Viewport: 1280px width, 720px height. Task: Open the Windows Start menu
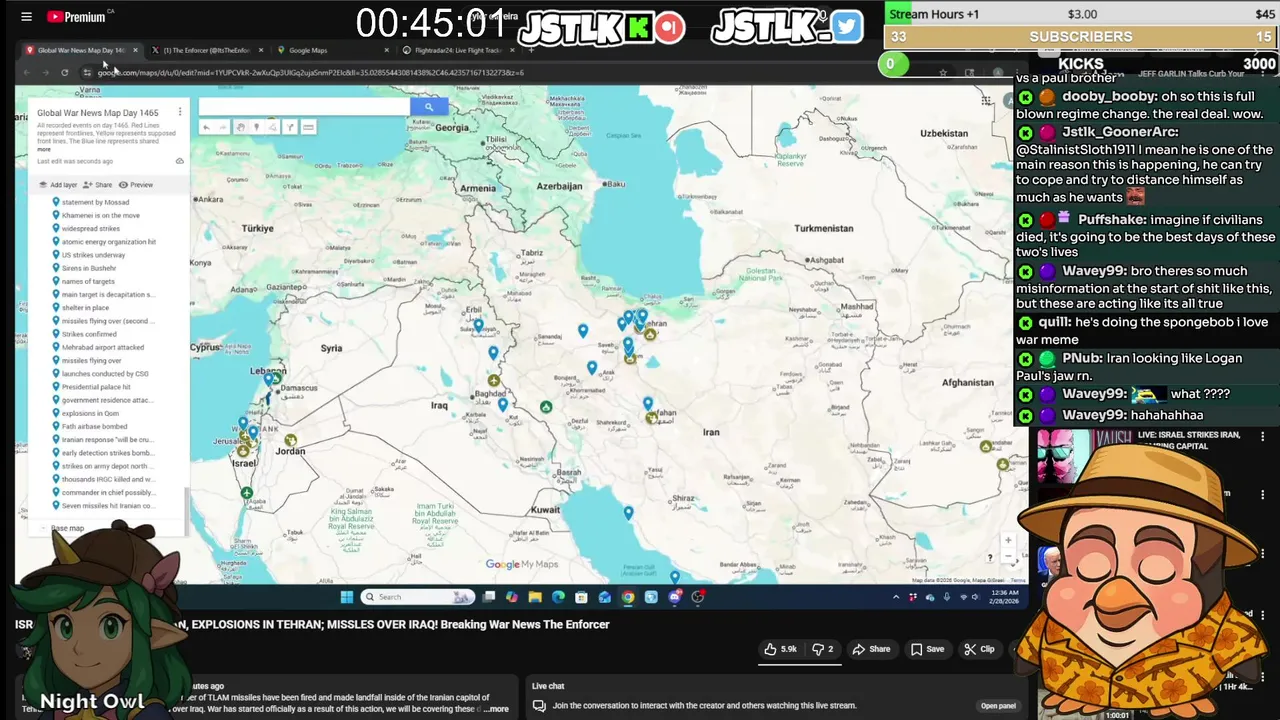(347, 597)
